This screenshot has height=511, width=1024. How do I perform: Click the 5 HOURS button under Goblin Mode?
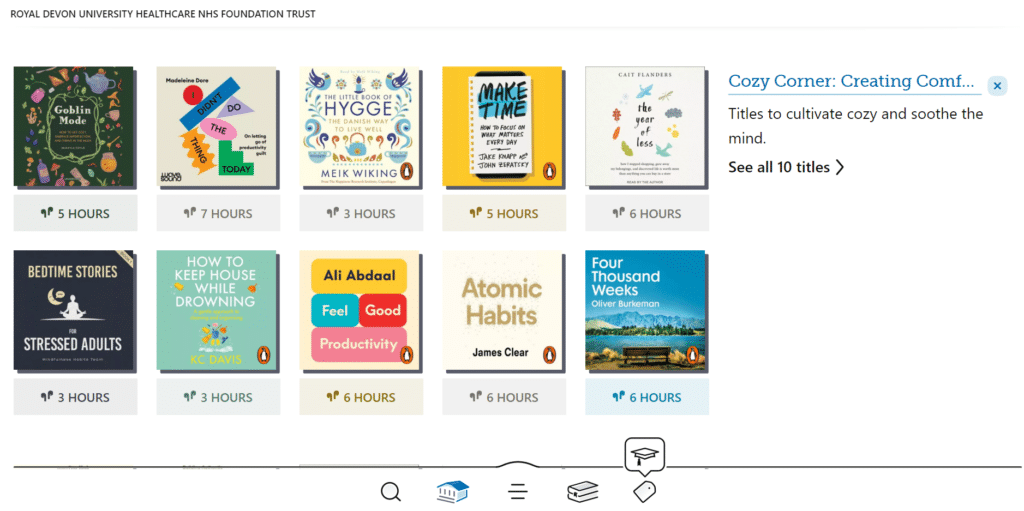click(x=75, y=213)
